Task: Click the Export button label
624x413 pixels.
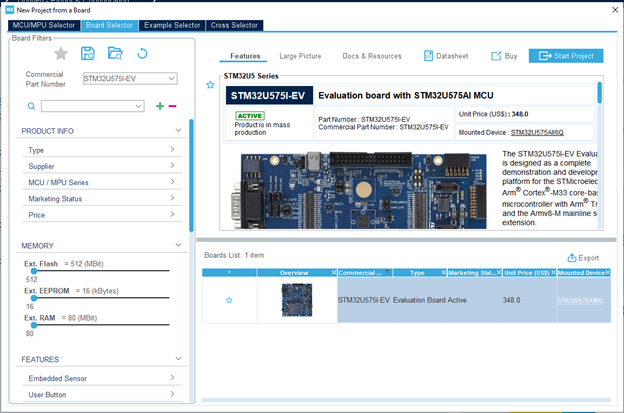Action: tap(588, 258)
